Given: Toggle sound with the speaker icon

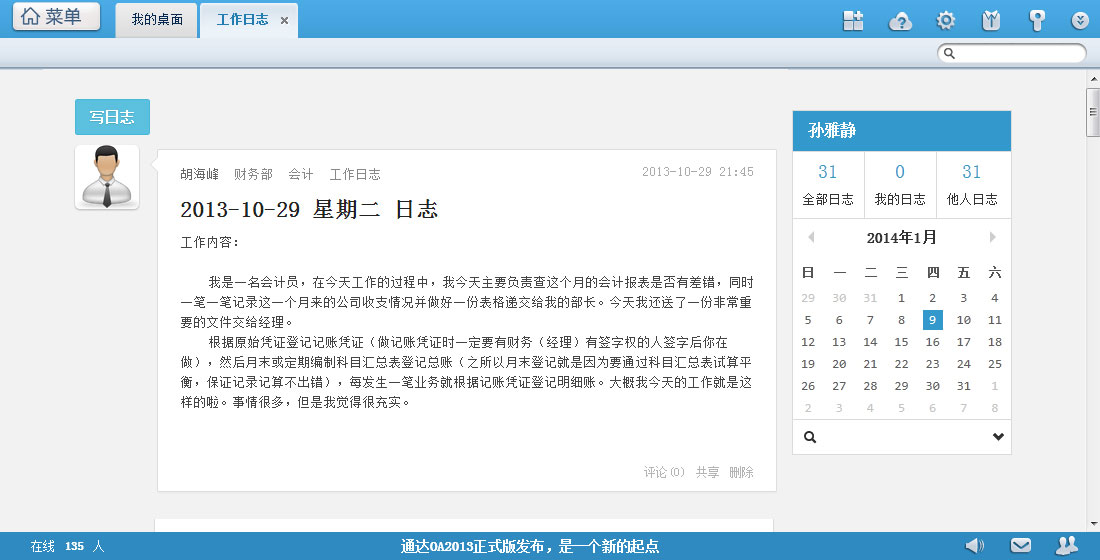Looking at the screenshot, I should click(x=973, y=545).
